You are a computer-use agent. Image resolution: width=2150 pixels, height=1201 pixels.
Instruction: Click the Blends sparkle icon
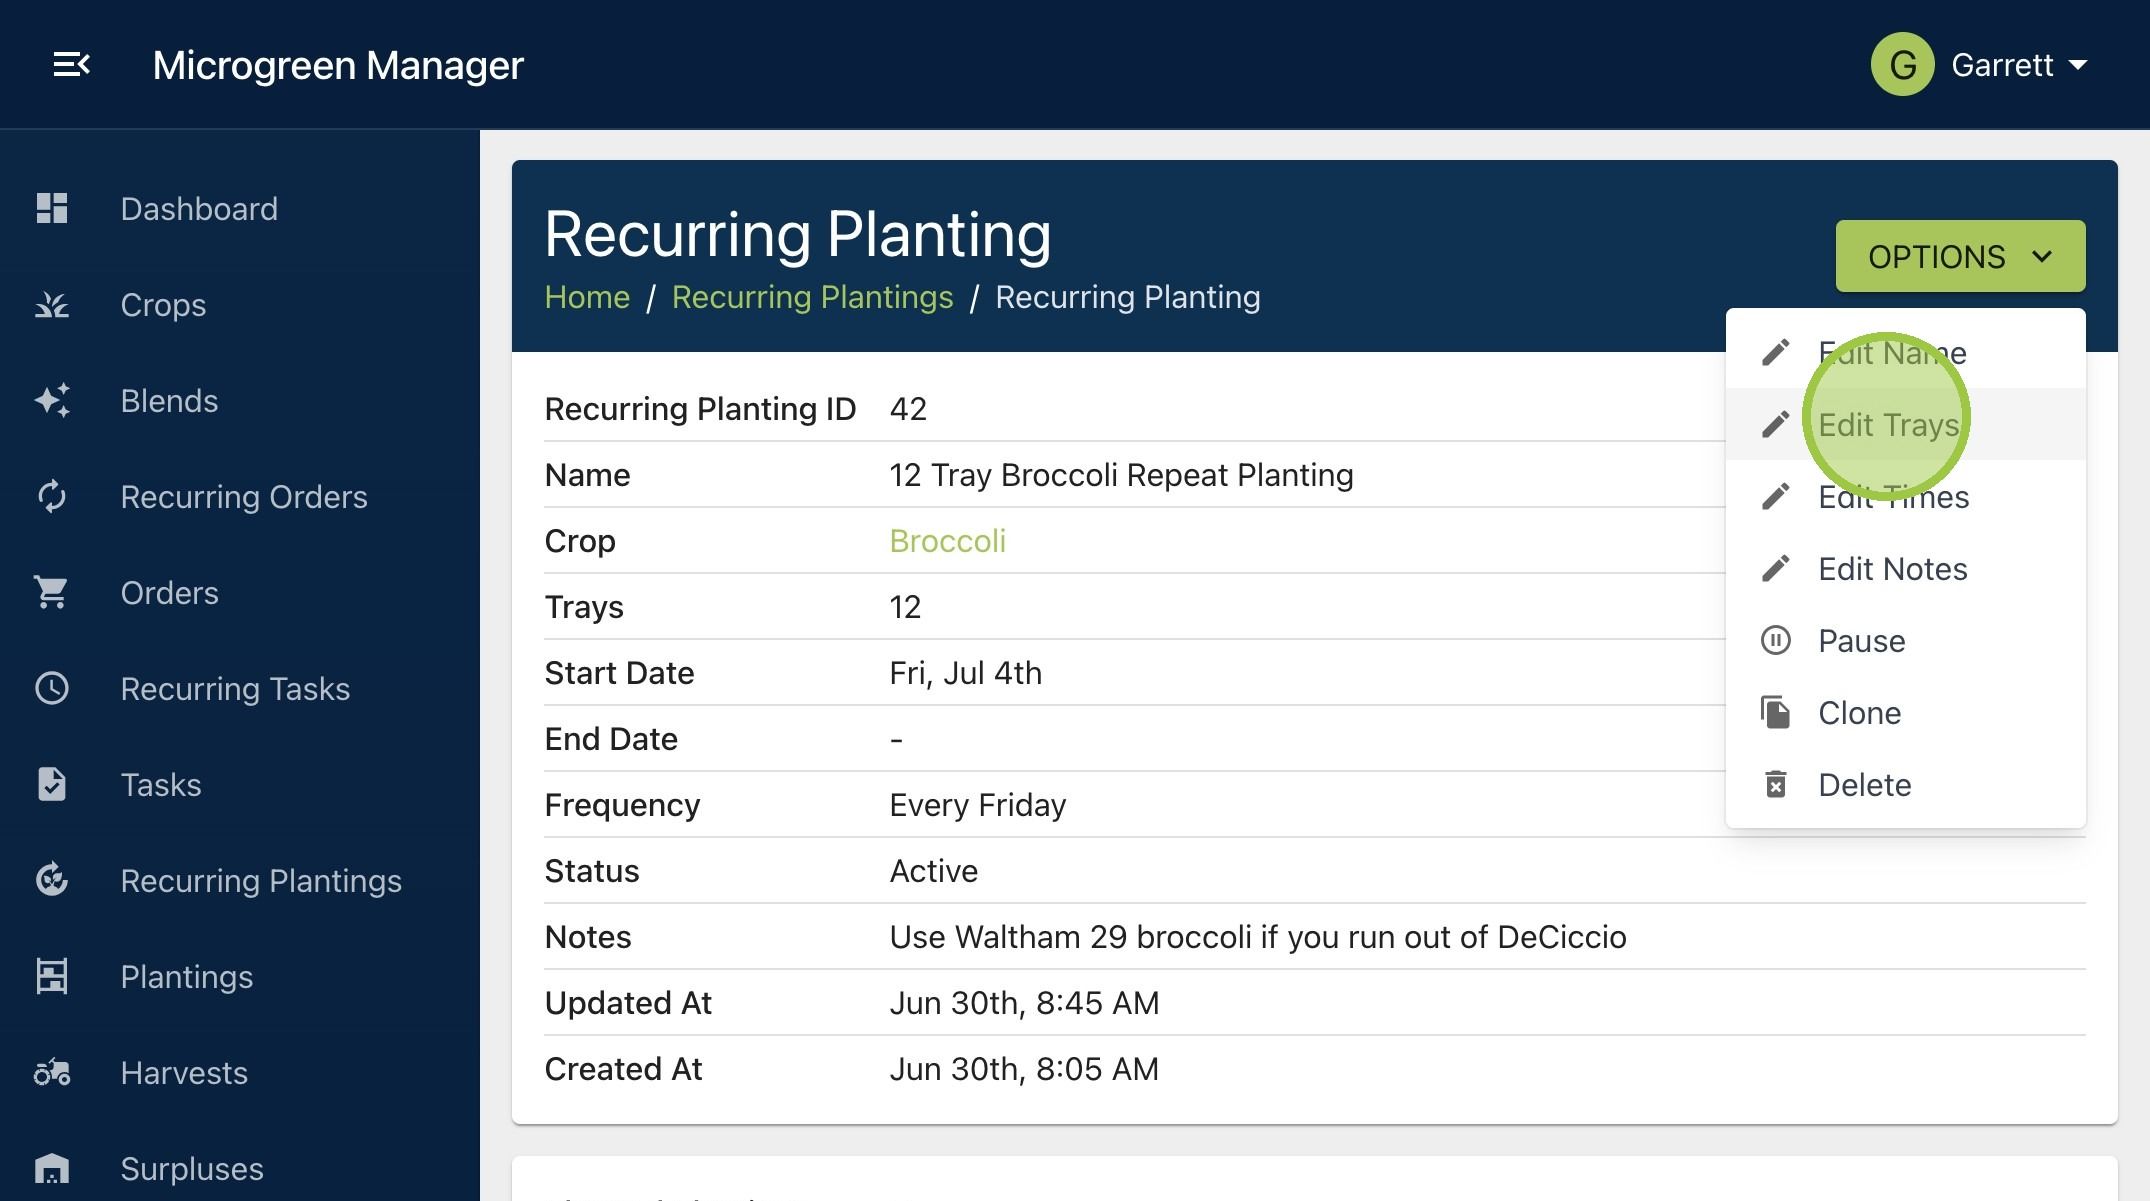click(52, 400)
